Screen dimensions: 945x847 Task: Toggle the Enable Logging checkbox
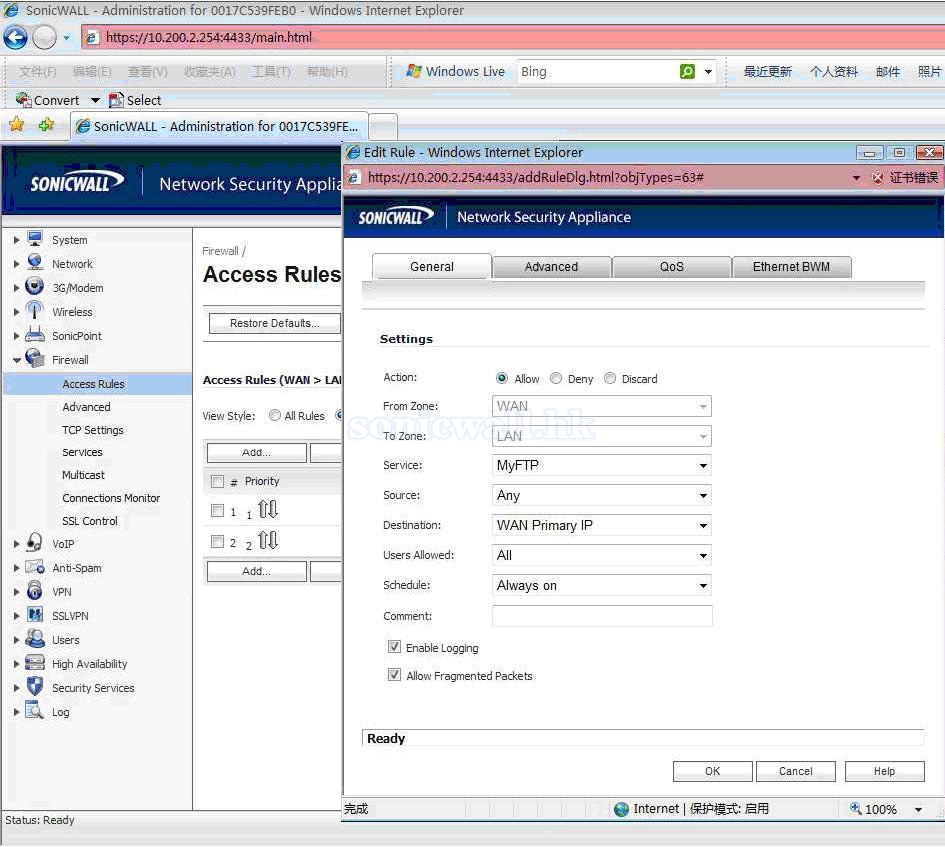click(394, 647)
